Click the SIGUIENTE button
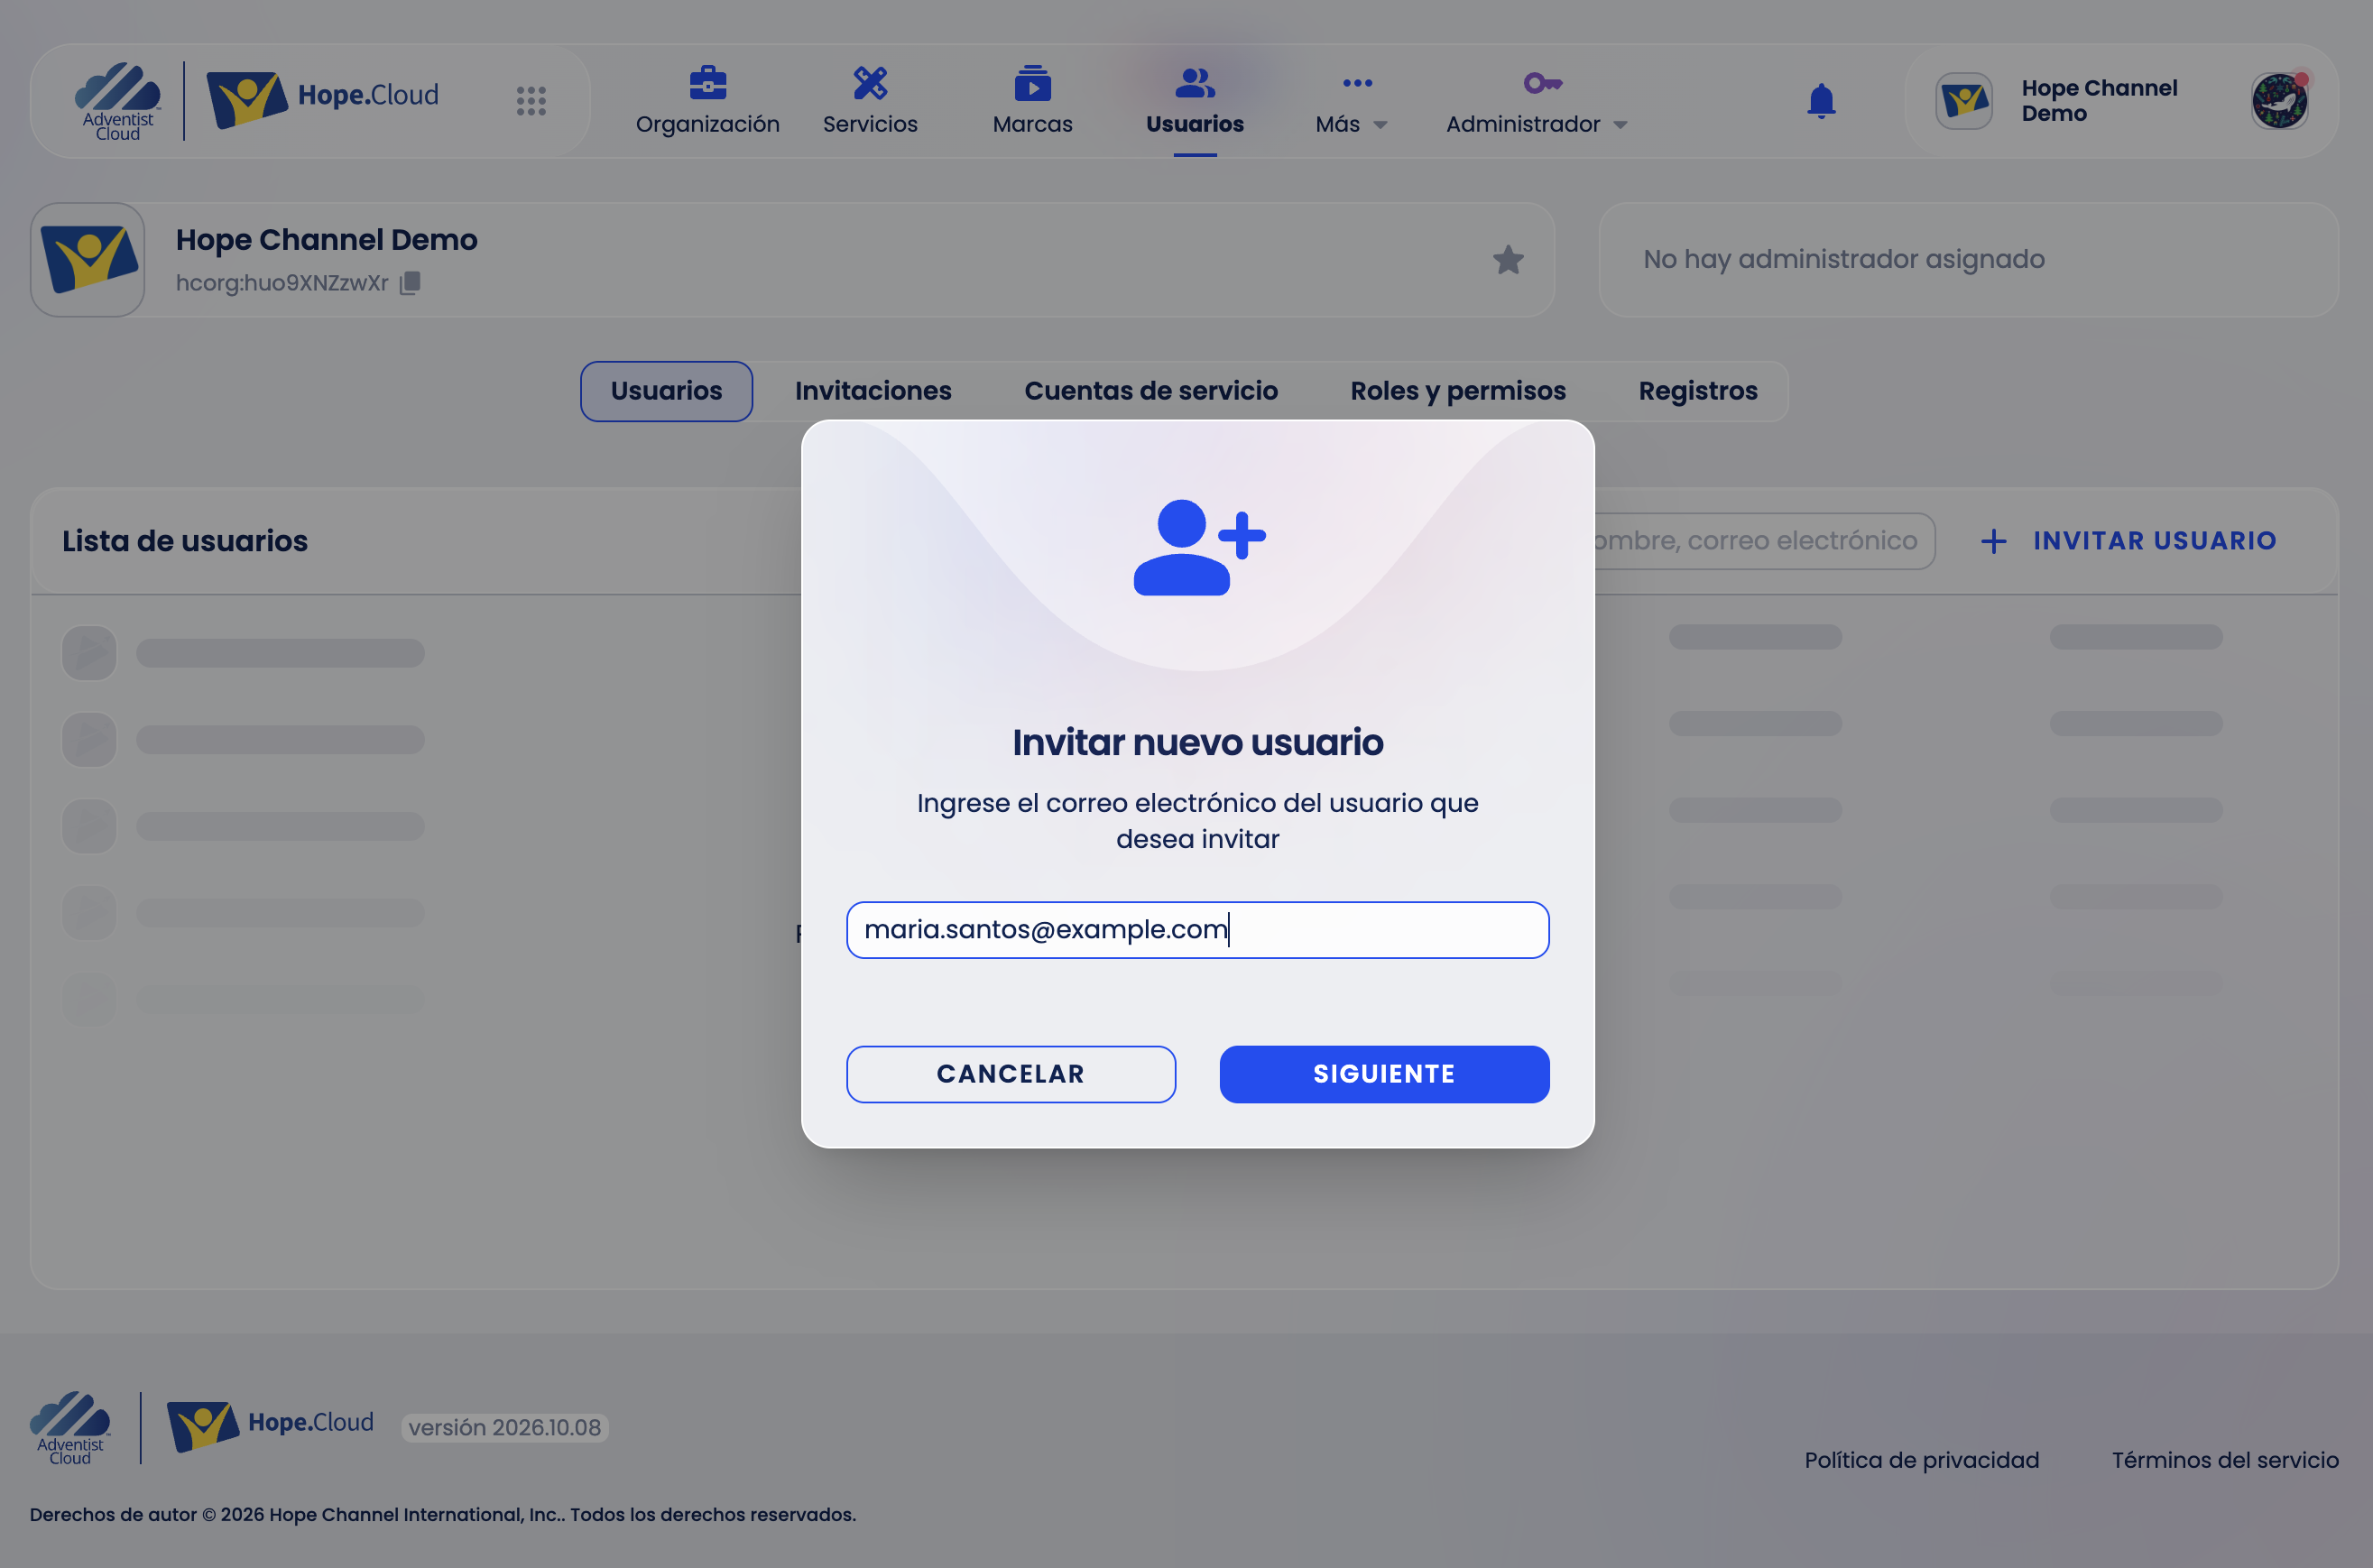 pos(1384,1074)
